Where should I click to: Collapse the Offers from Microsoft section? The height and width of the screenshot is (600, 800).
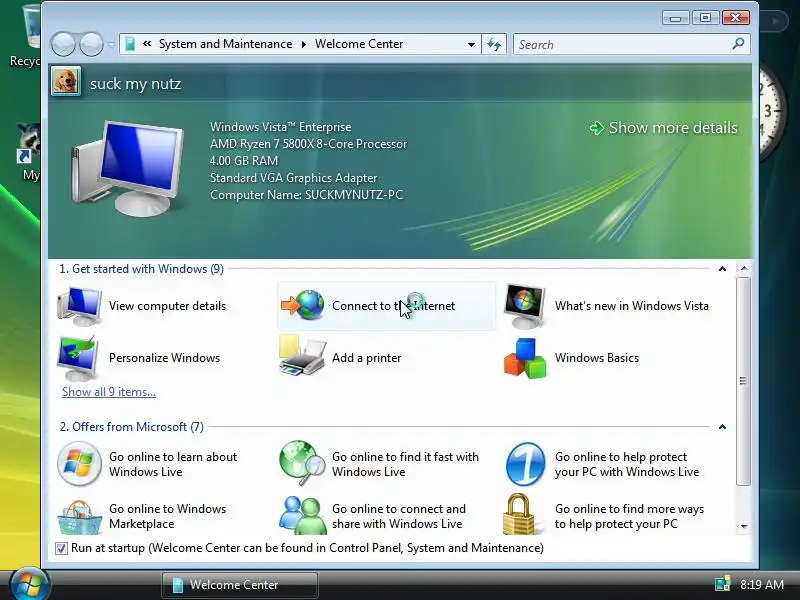tap(722, 427)
